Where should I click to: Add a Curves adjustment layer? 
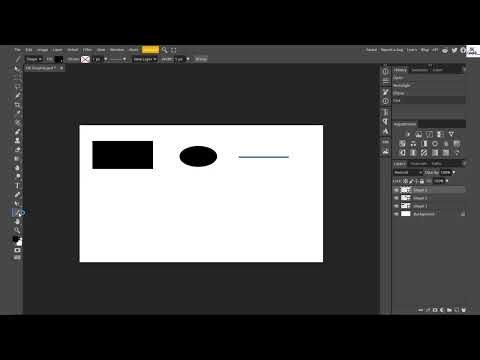(429, 134)
